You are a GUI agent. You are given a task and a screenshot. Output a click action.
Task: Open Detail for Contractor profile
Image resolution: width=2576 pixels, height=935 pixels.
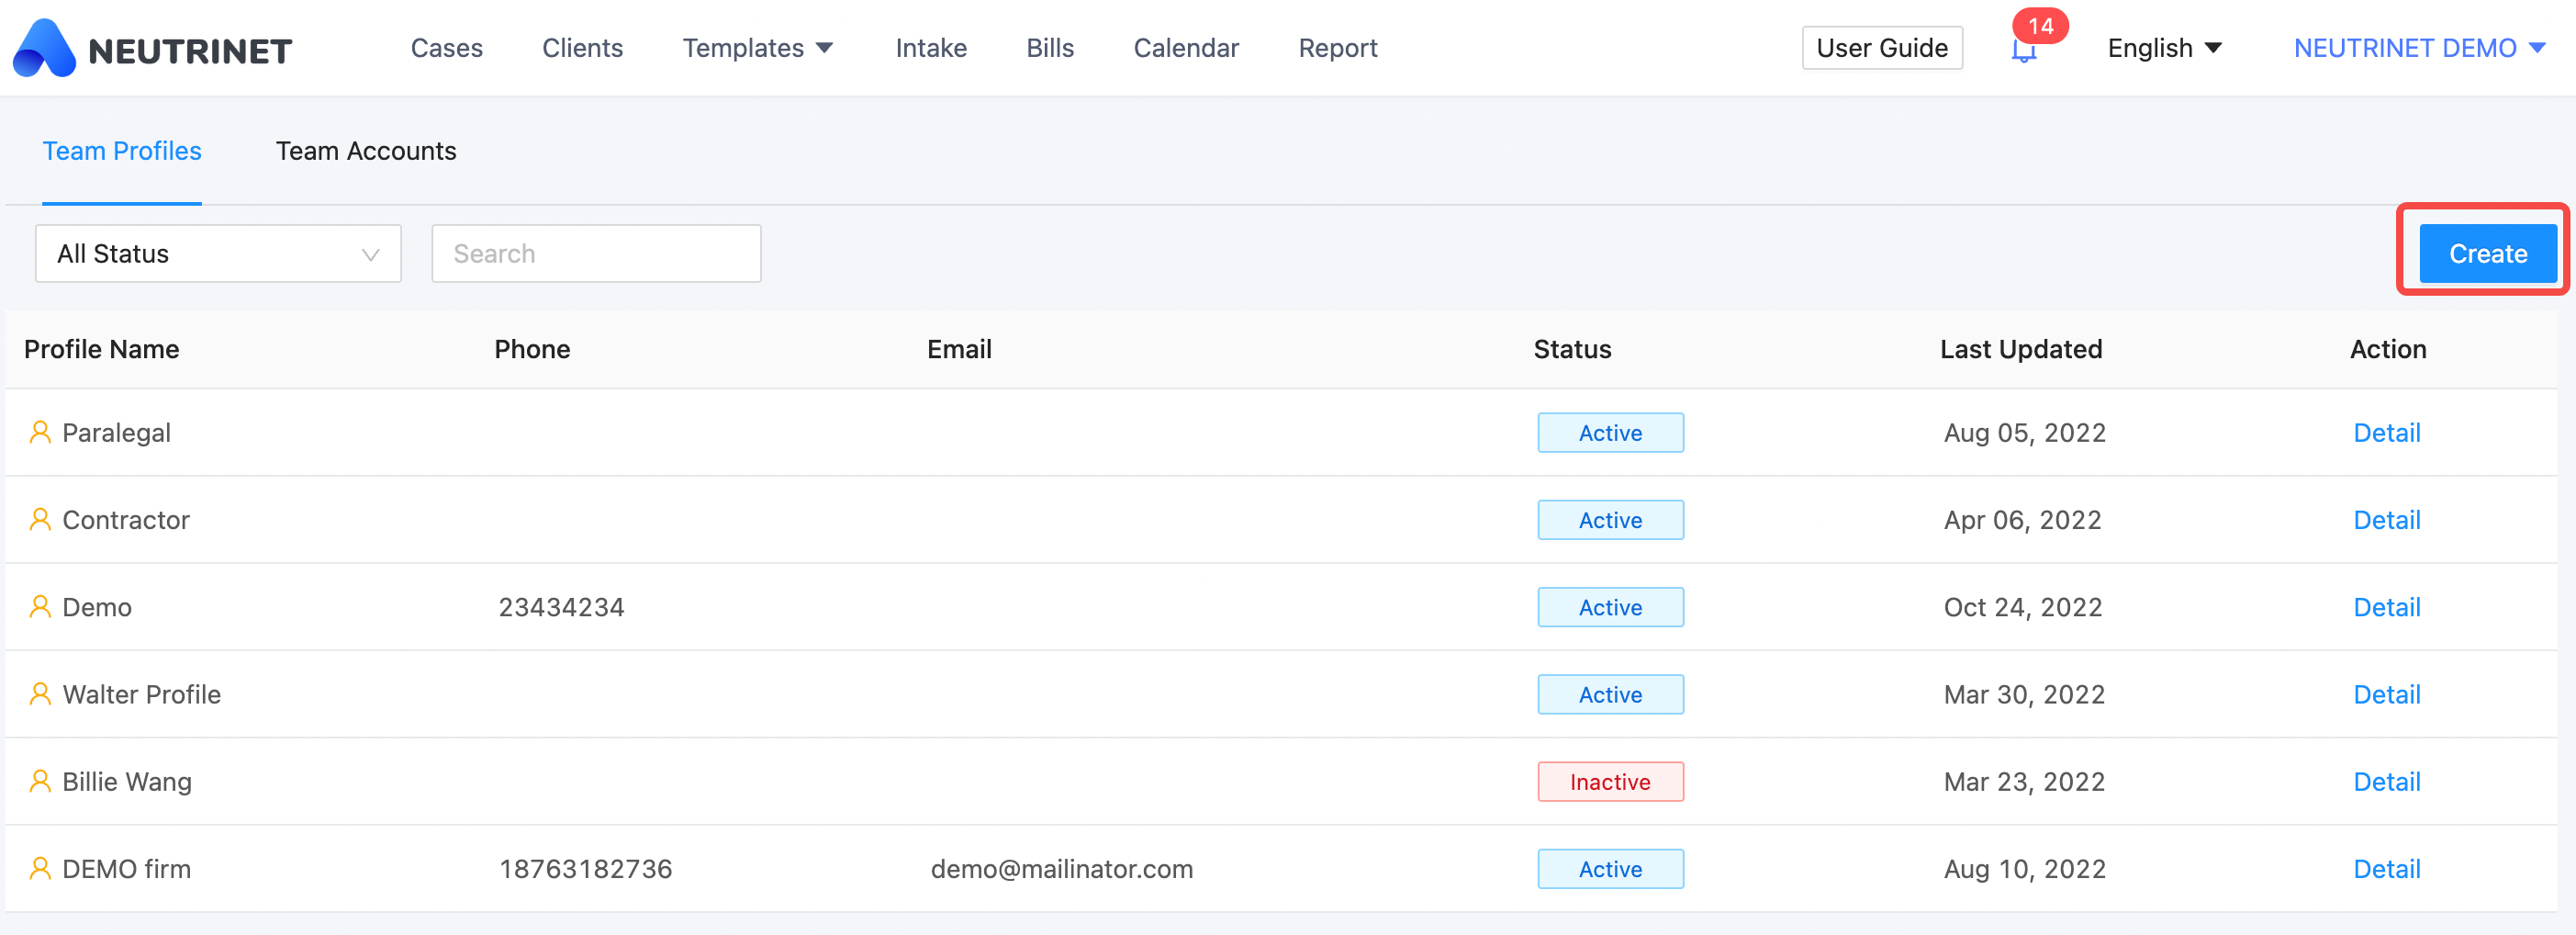pyautogui.click(x=2386, y=519)
